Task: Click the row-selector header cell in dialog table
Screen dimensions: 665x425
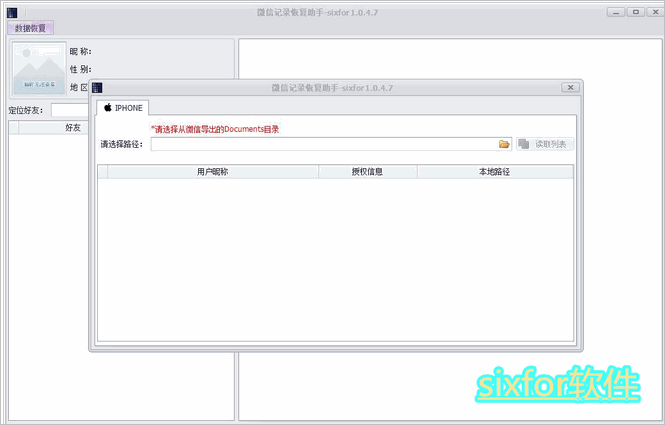Action: (x=103, y=172)
